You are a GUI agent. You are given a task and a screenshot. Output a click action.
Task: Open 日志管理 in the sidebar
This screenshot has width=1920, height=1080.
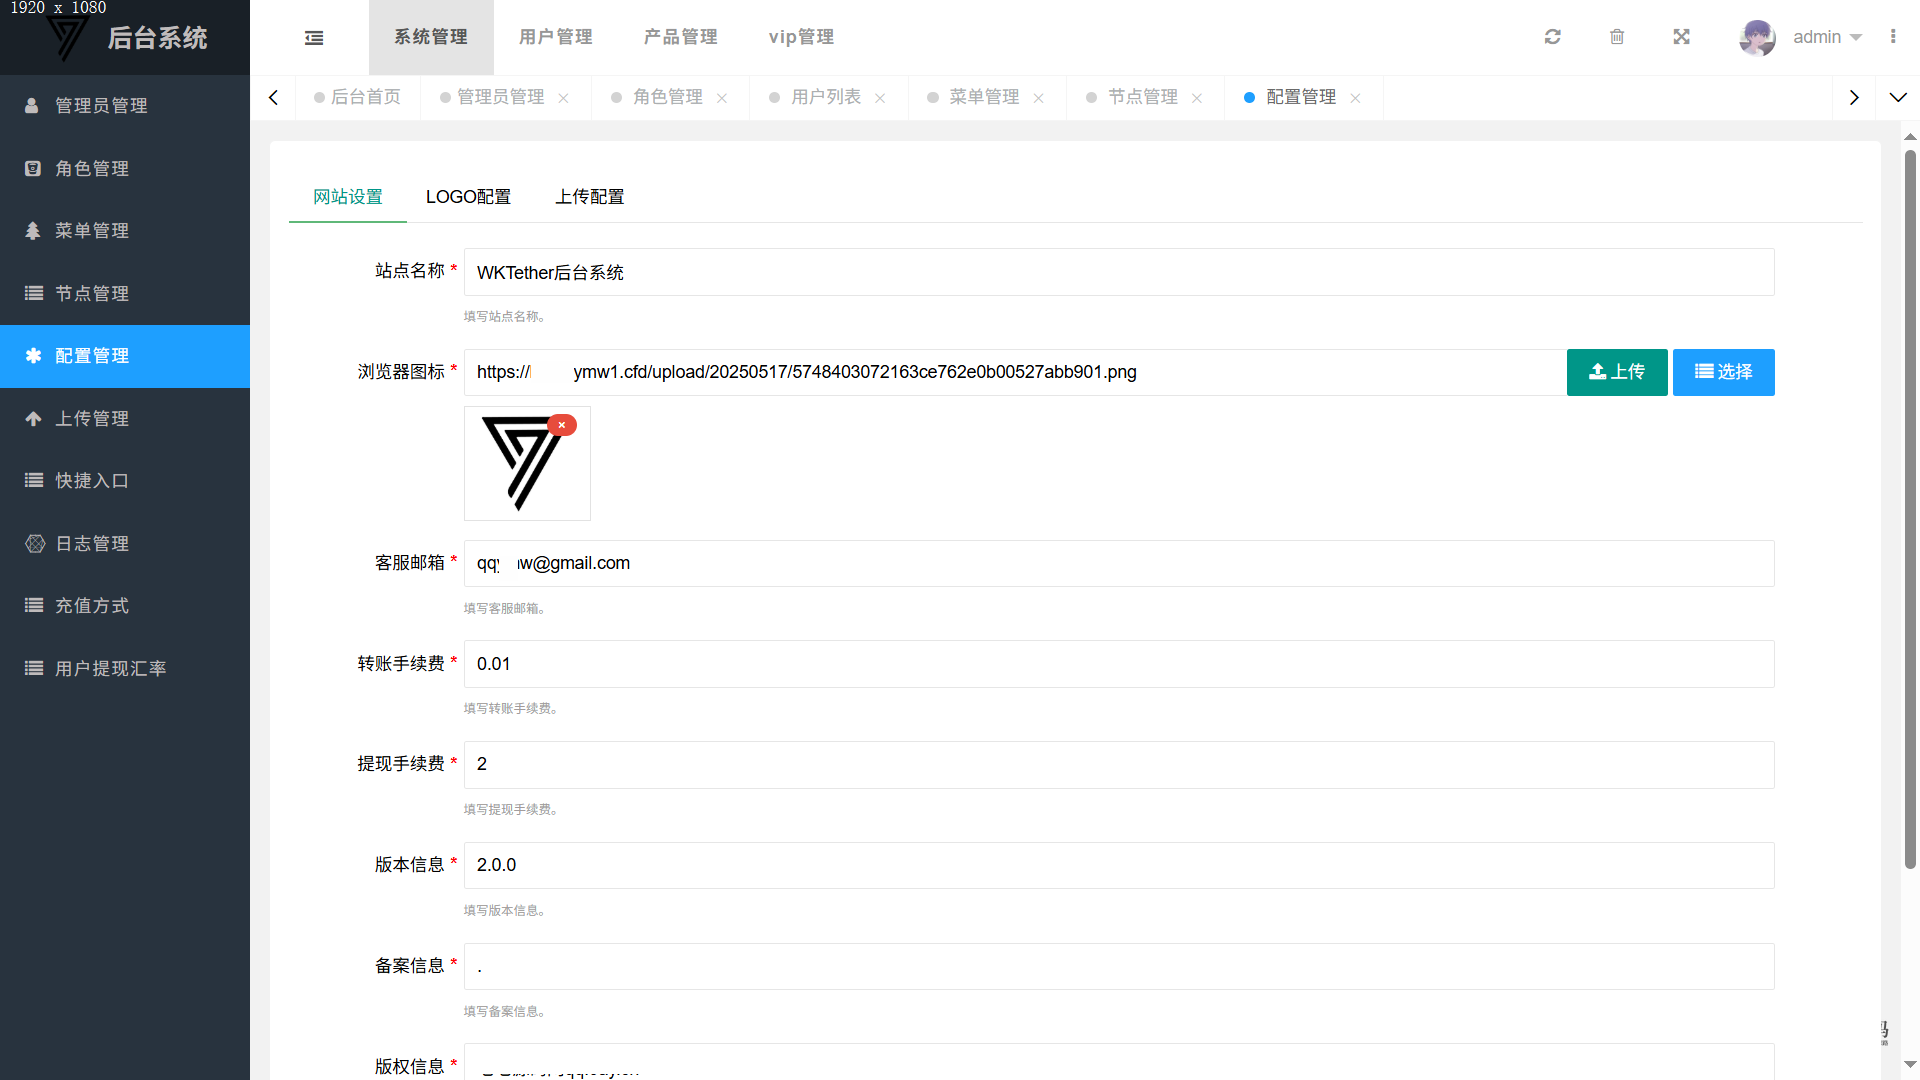coord(92,543)
